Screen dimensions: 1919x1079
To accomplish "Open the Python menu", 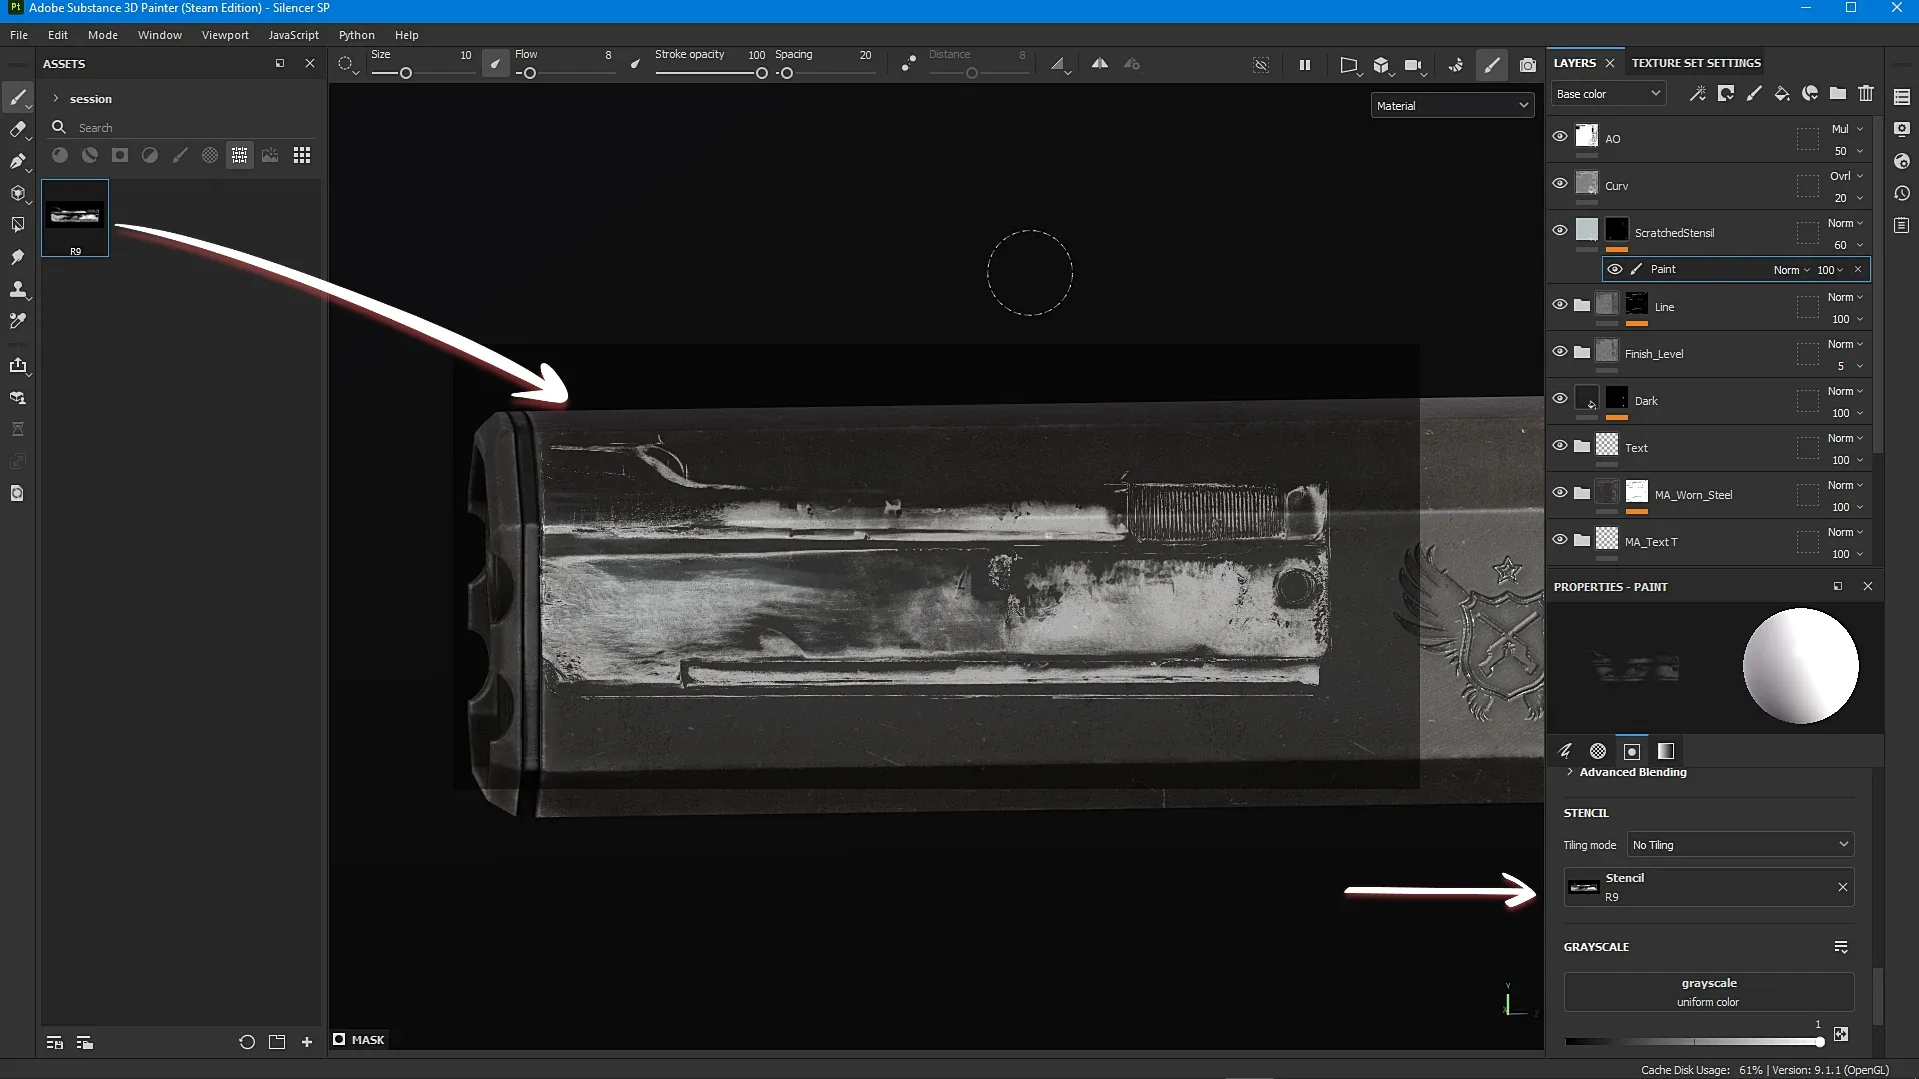I will coord(357,35).
